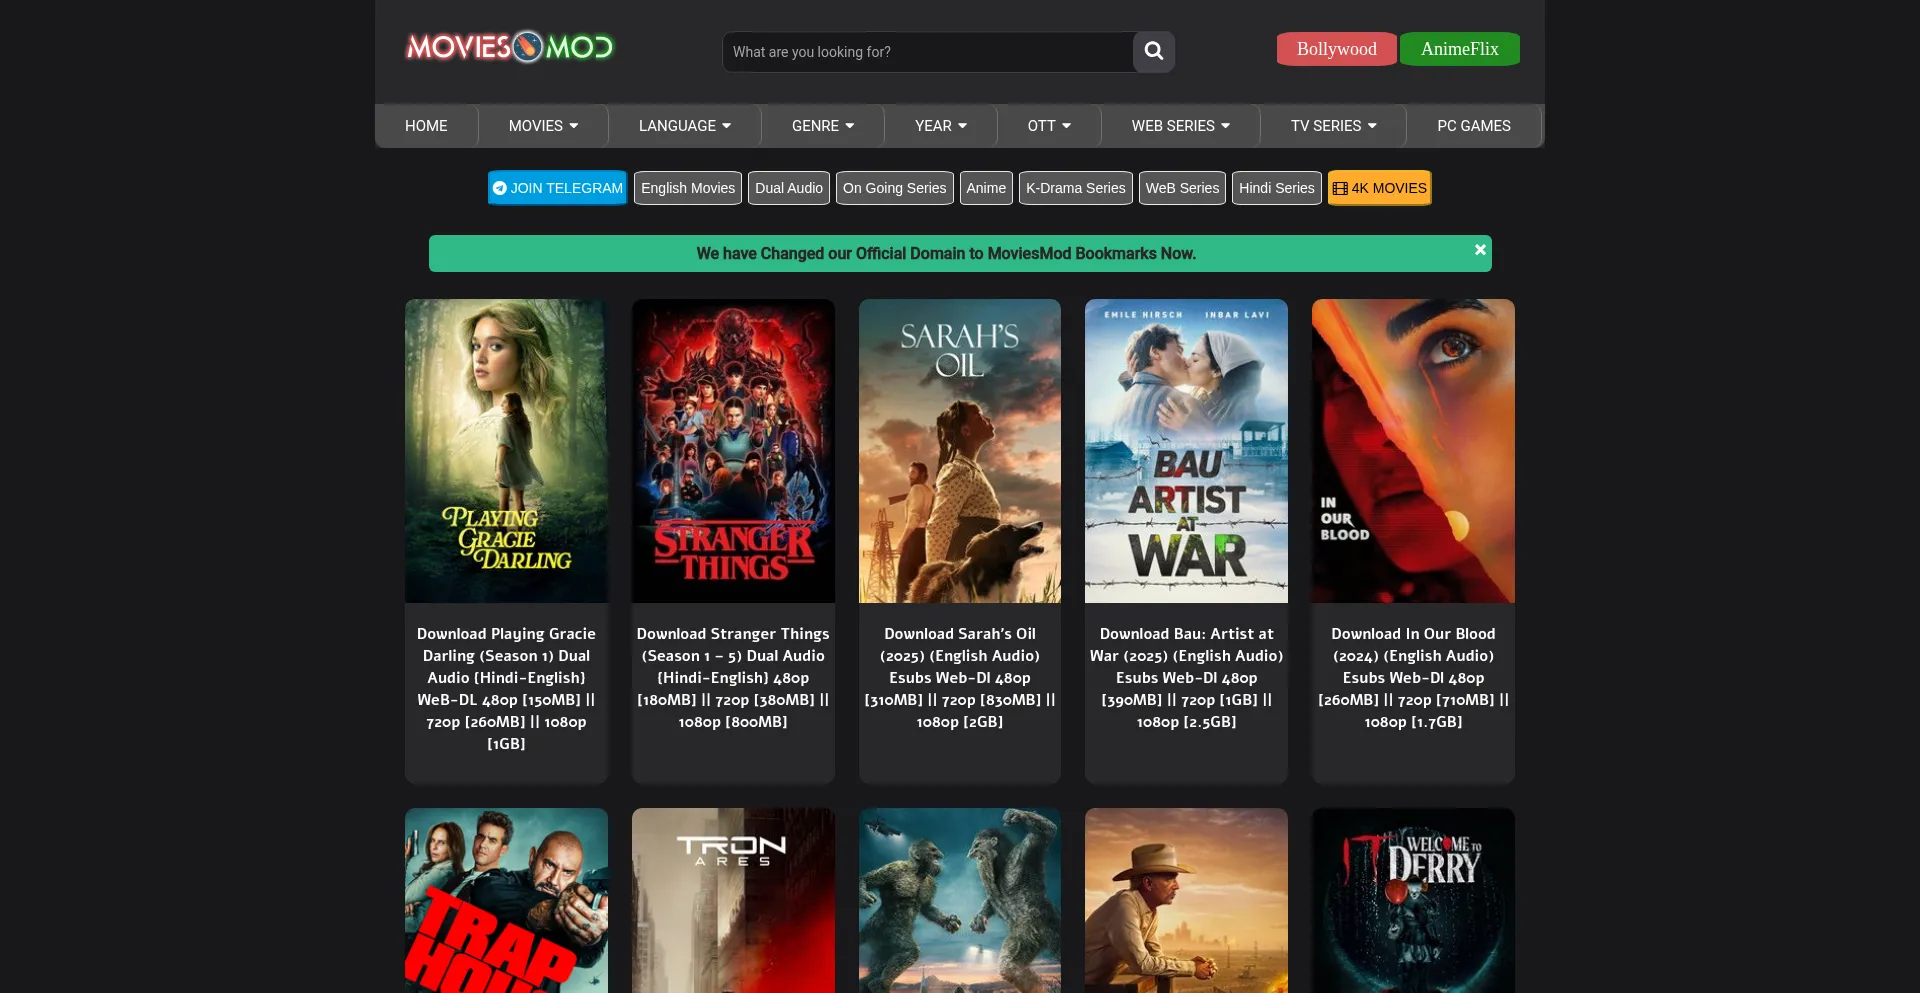The height and width of the screenshot is (993, 1920).
Task: Open the Stranger Things poster thumbnail
Action: 733,451
